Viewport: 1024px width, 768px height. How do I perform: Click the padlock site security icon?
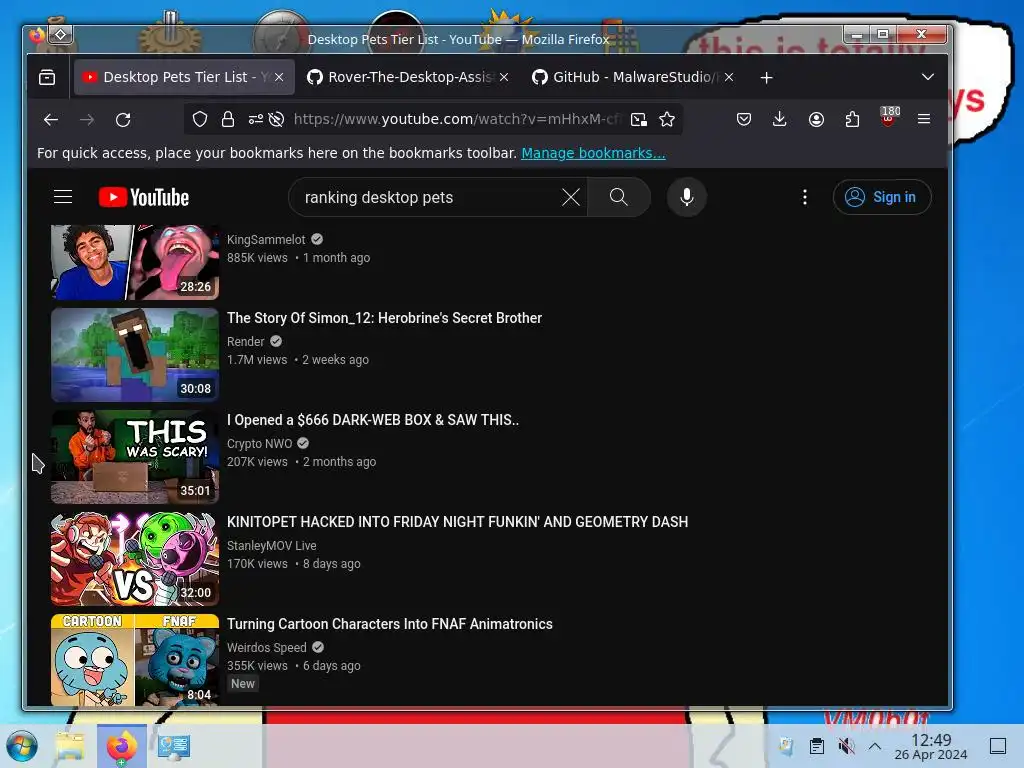[x=227, y=119]
